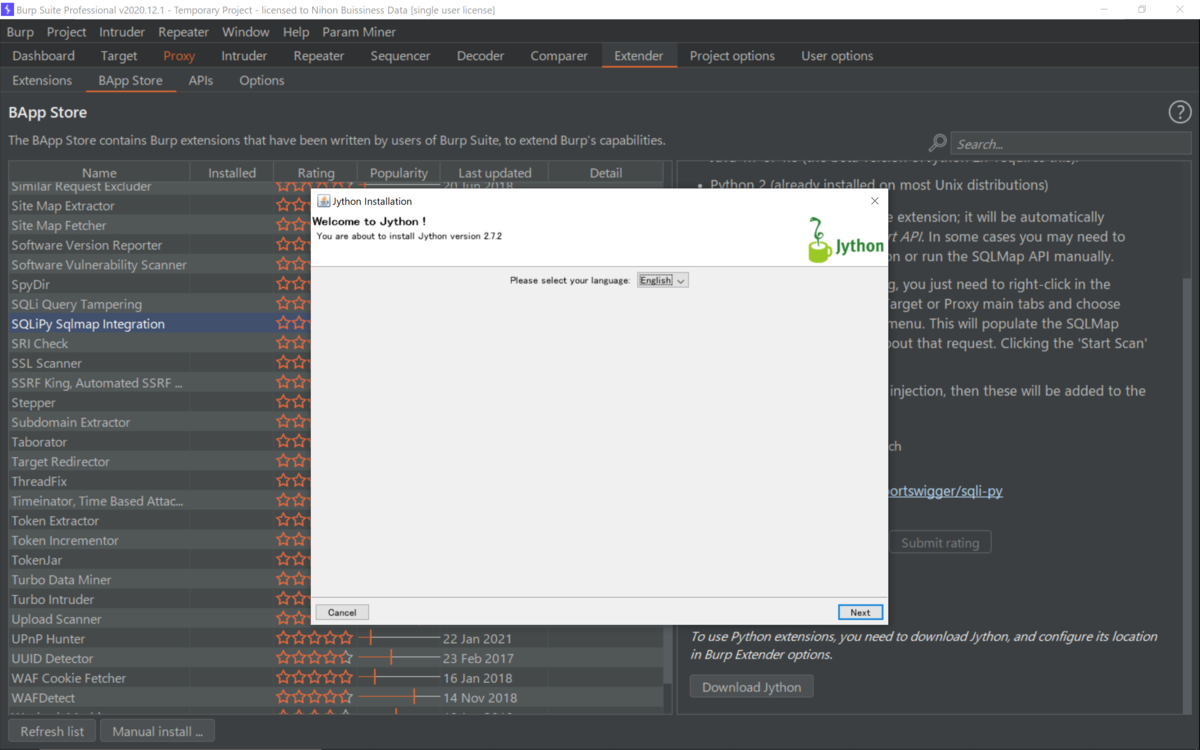Click the Jython logo in installer dialog
Viewport: 1200px width, 750px height.
point(845,240)
